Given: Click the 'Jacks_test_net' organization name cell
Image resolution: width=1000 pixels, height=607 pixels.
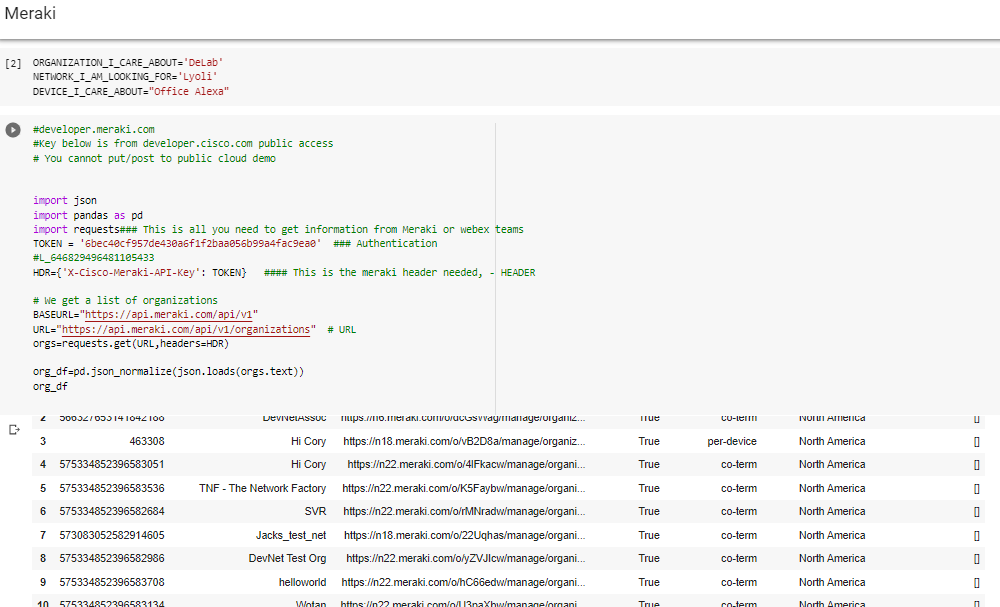Looking at the screenshot, I should 291,535.
